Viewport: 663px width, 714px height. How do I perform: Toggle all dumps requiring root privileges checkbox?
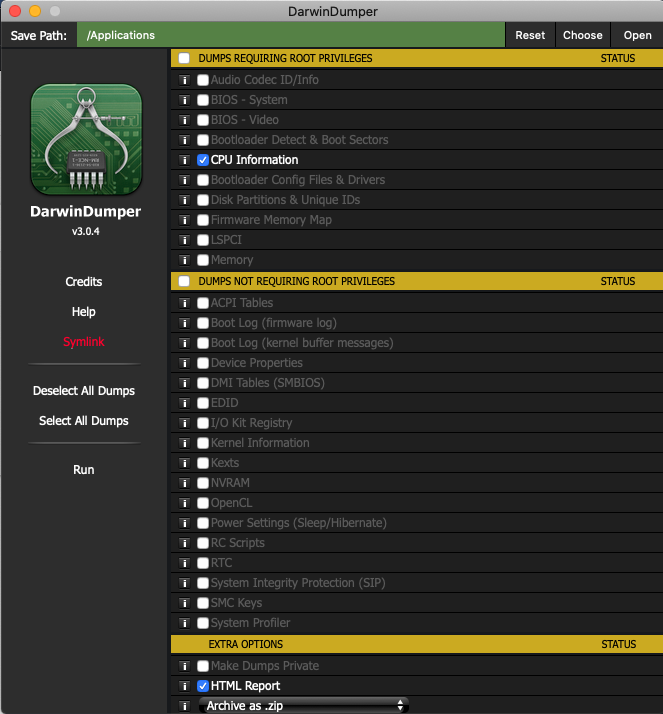pyautogui.click(x=184, y=58)
